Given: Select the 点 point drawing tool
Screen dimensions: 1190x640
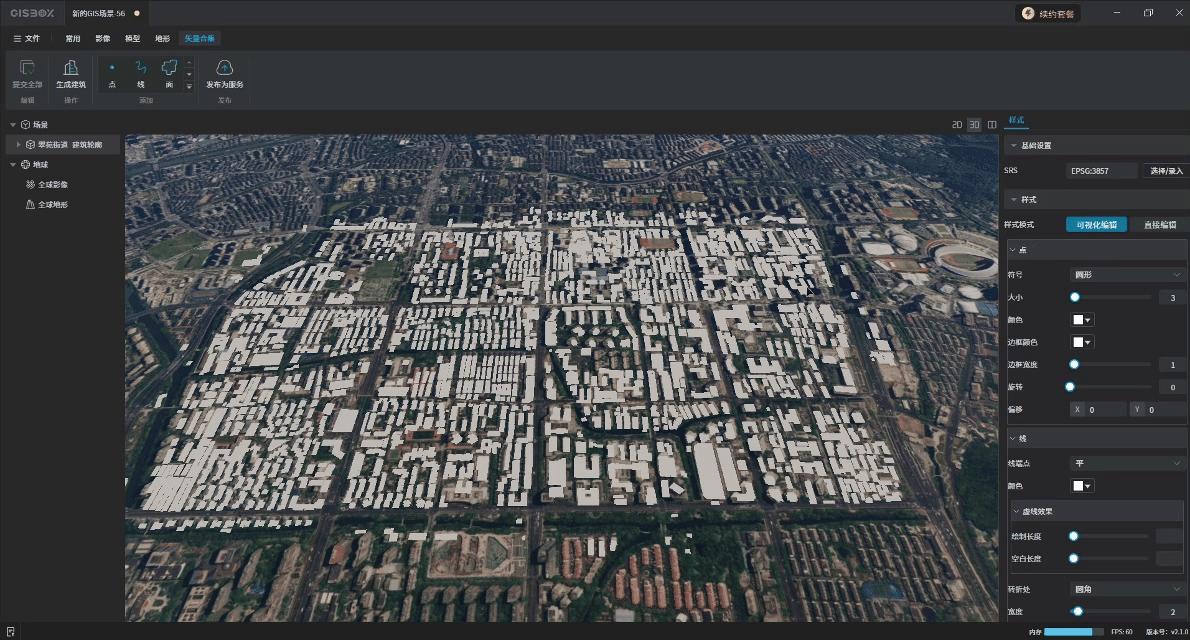Looking at the screenshot, I should [x=111, y=68].
